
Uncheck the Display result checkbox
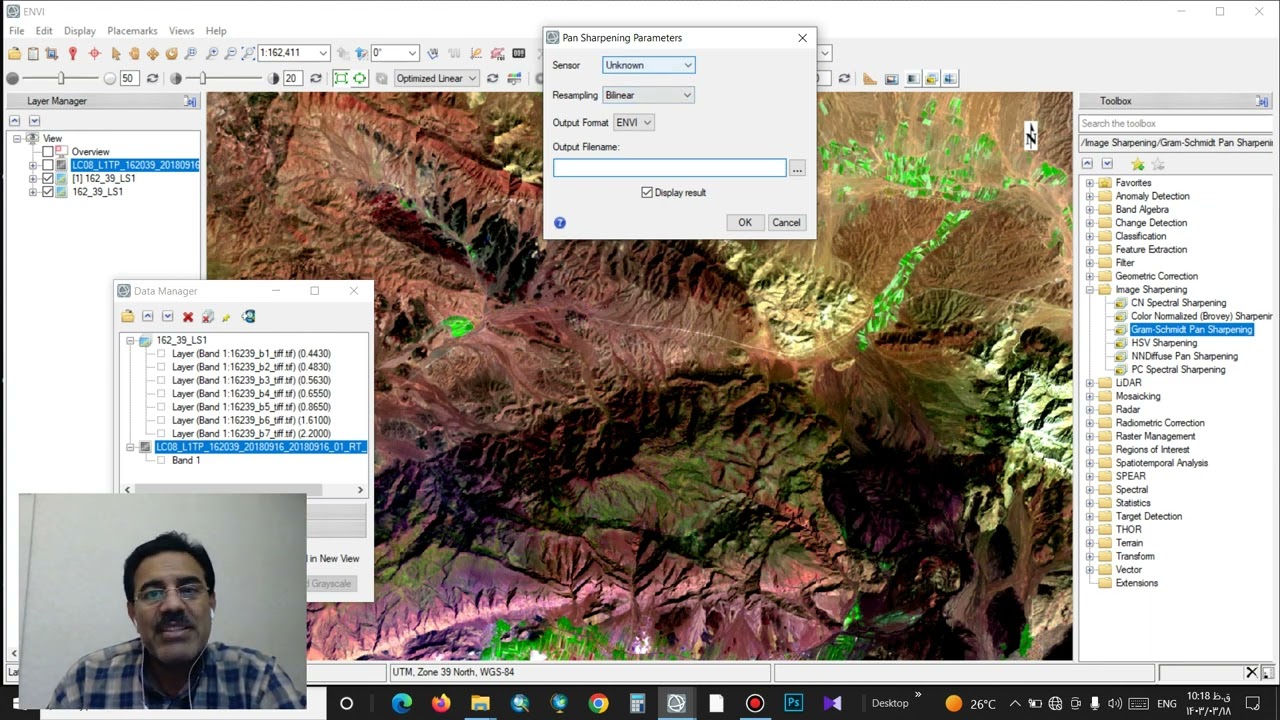point(647,192)
